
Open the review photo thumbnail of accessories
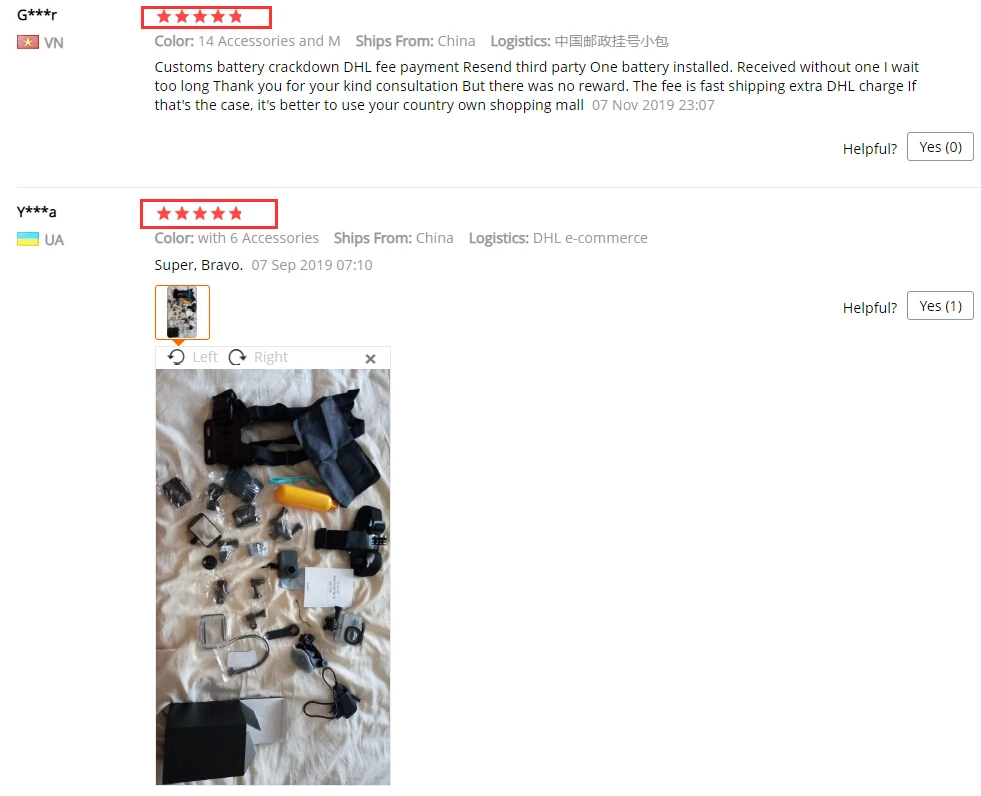click(182, 312)
